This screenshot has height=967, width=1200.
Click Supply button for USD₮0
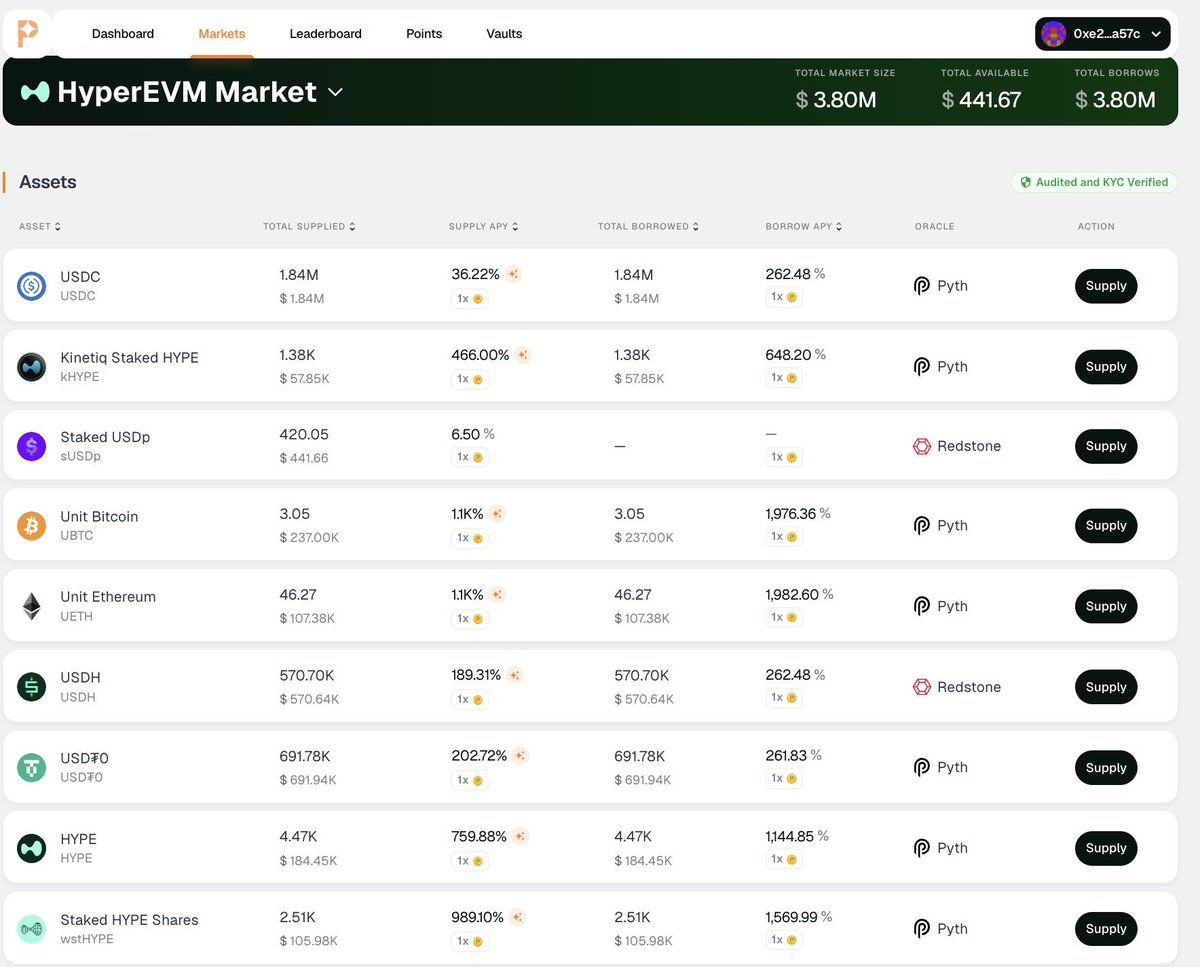pos(1106,767)
